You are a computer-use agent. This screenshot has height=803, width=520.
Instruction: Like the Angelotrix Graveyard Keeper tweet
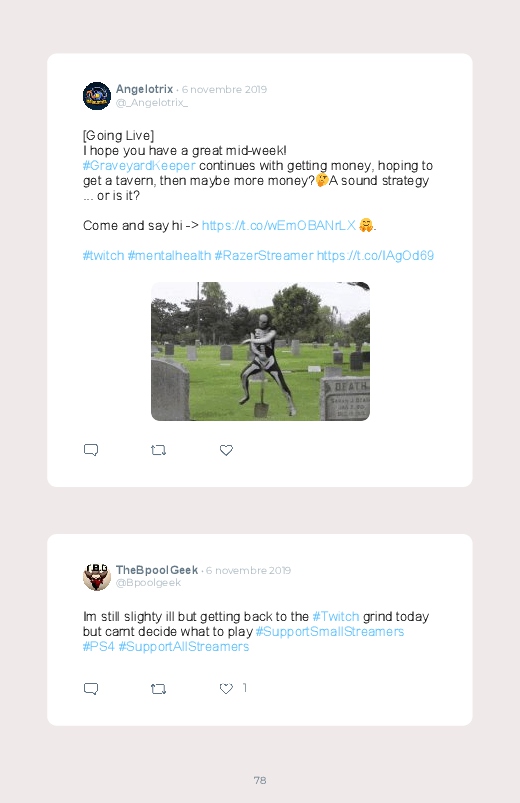click(x=226, y=450)
